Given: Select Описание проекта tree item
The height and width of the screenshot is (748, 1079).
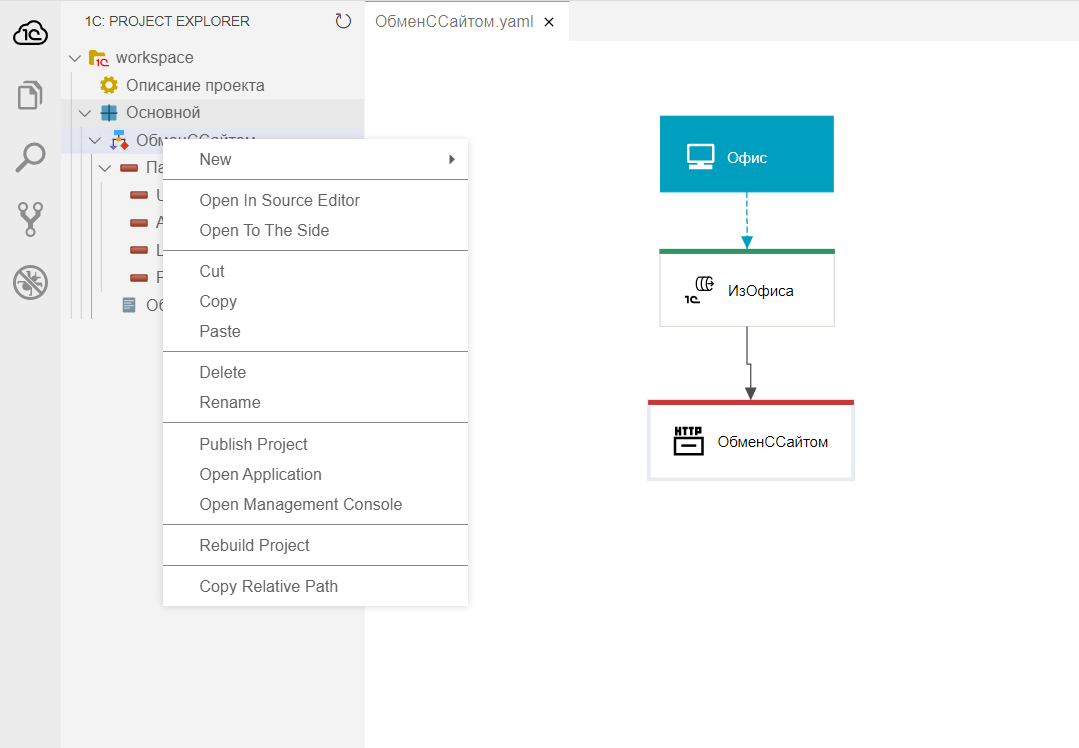Looking at the screenshot, I should [x=194, y=86].
